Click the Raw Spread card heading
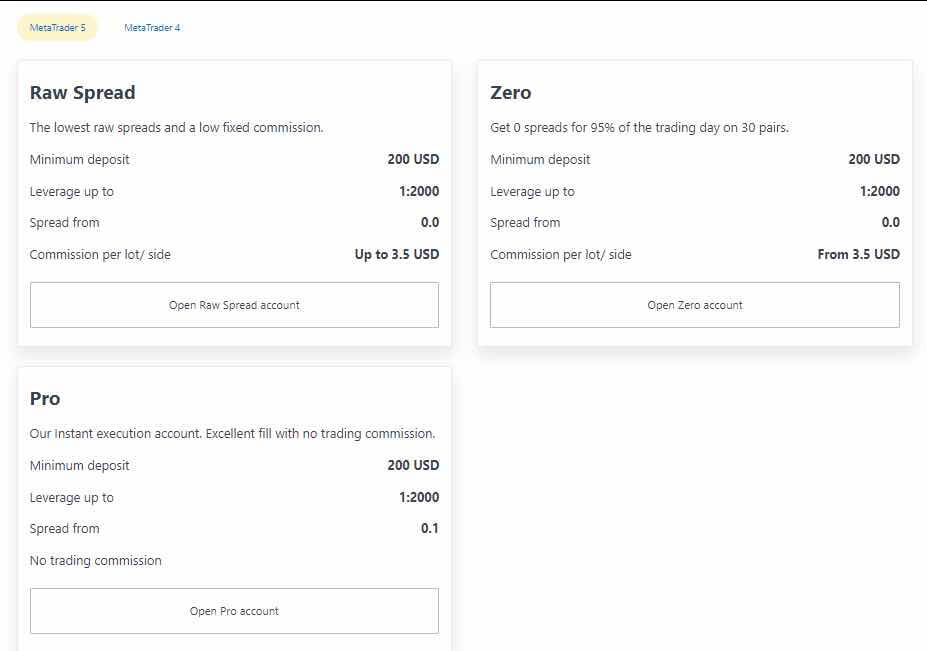Image resolution: width=927 pixels, height=651 pixels. [83, 92]
